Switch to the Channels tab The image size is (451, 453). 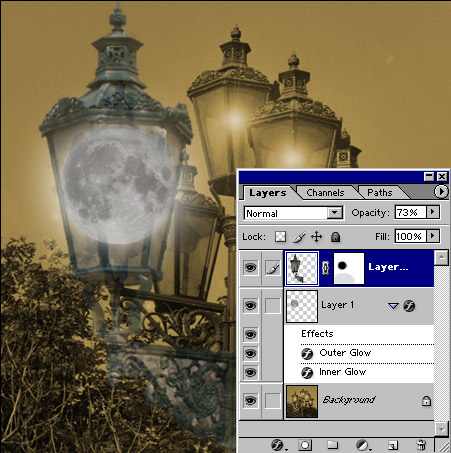coord(325,193)
